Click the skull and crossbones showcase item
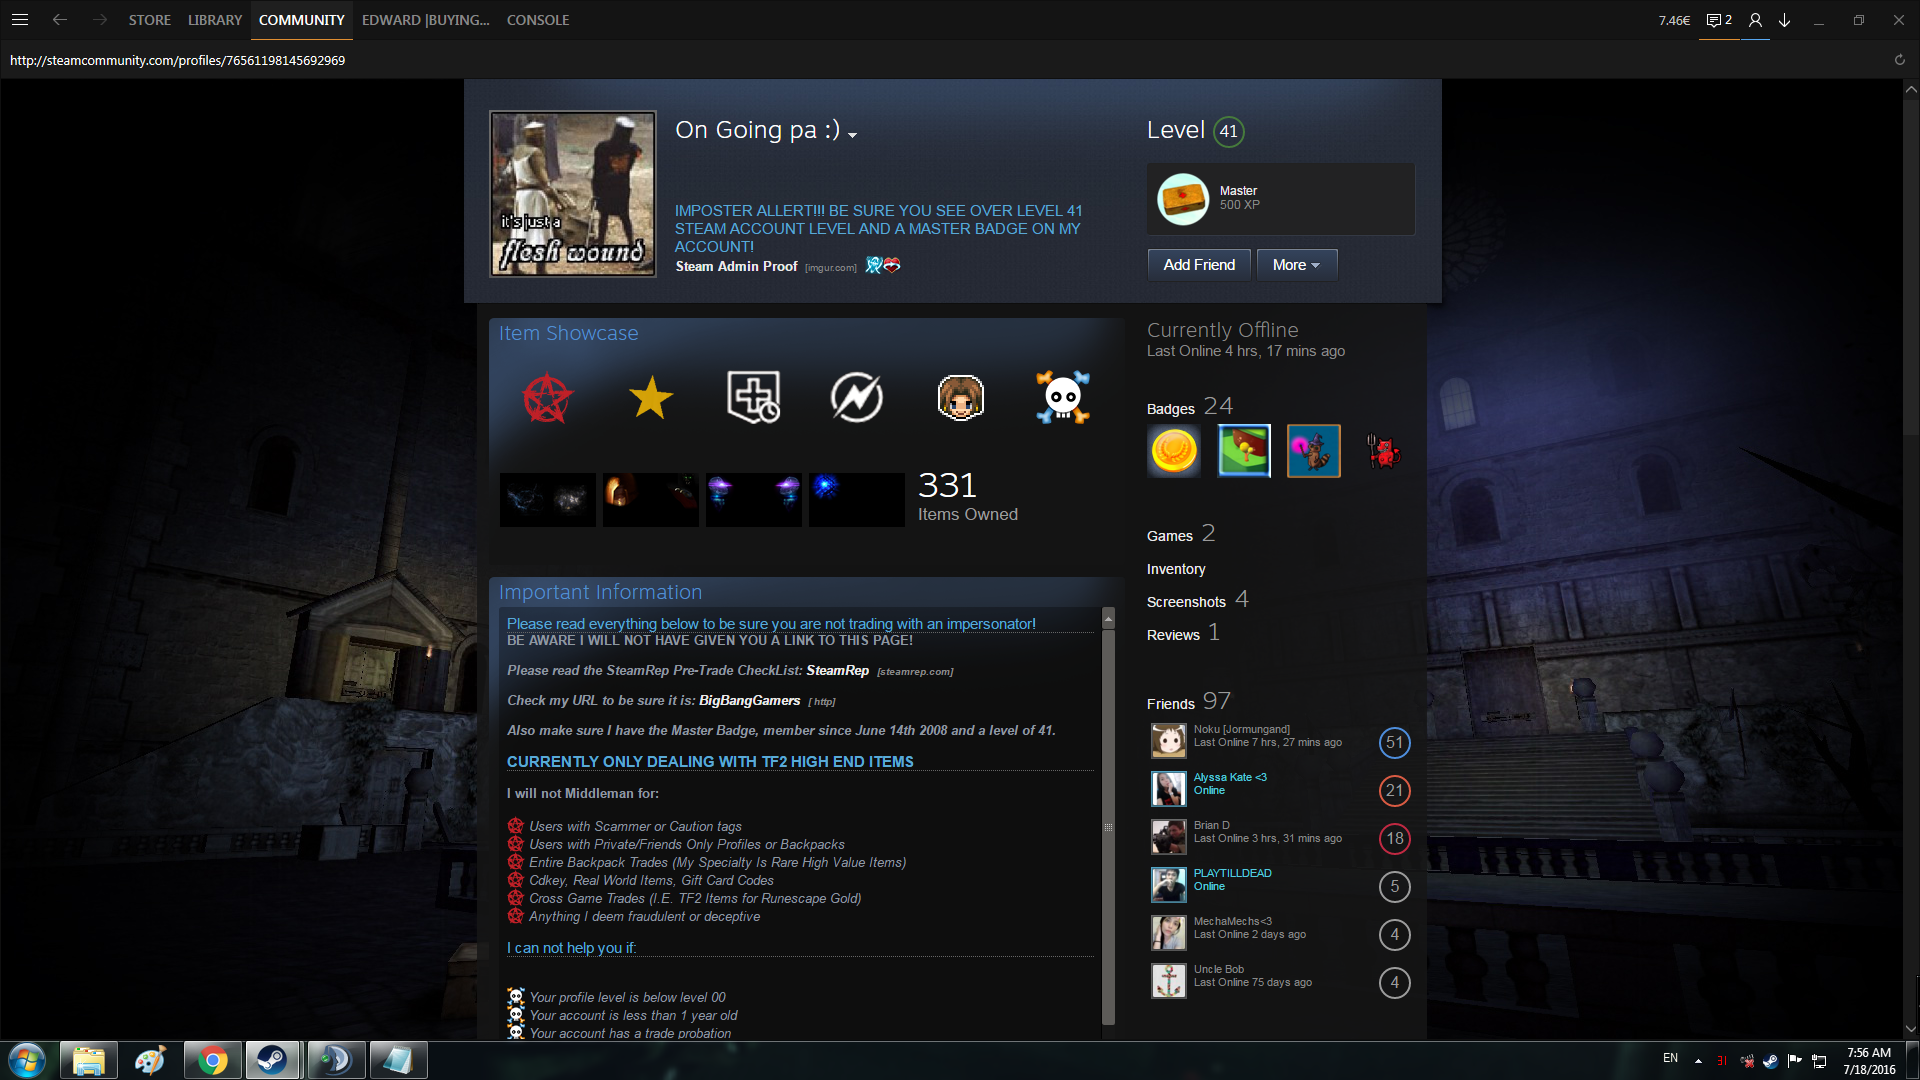 (1062, 398)
